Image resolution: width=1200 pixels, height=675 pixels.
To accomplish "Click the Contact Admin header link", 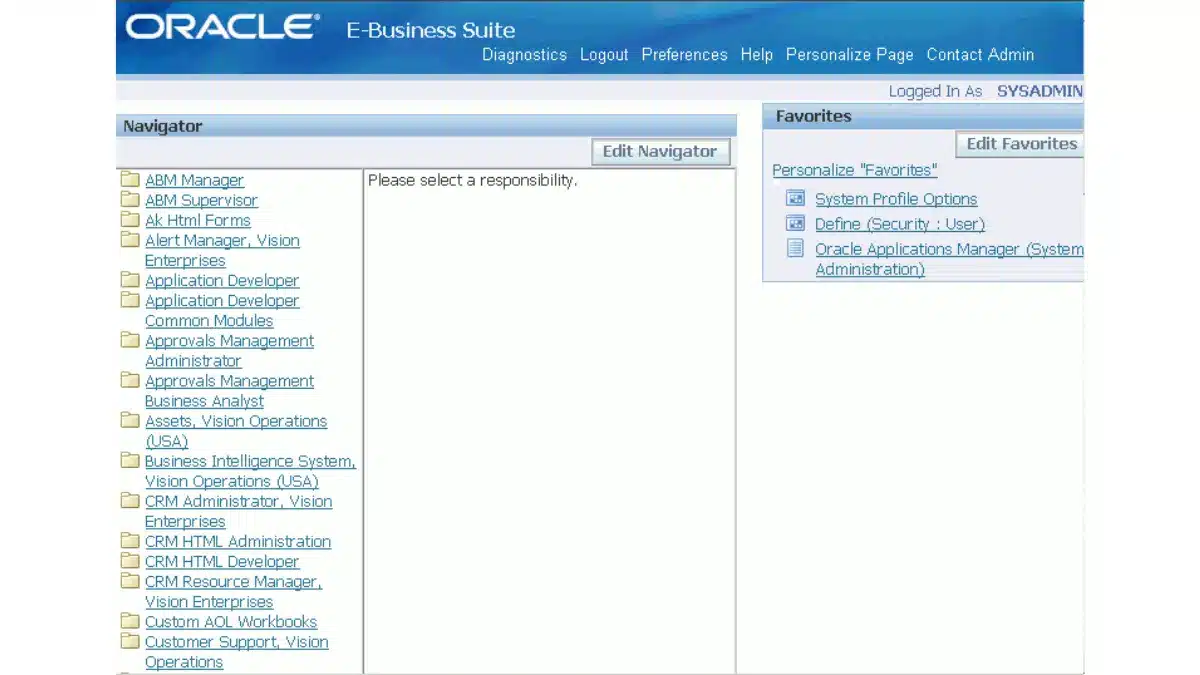I will [x=980, y=55].
